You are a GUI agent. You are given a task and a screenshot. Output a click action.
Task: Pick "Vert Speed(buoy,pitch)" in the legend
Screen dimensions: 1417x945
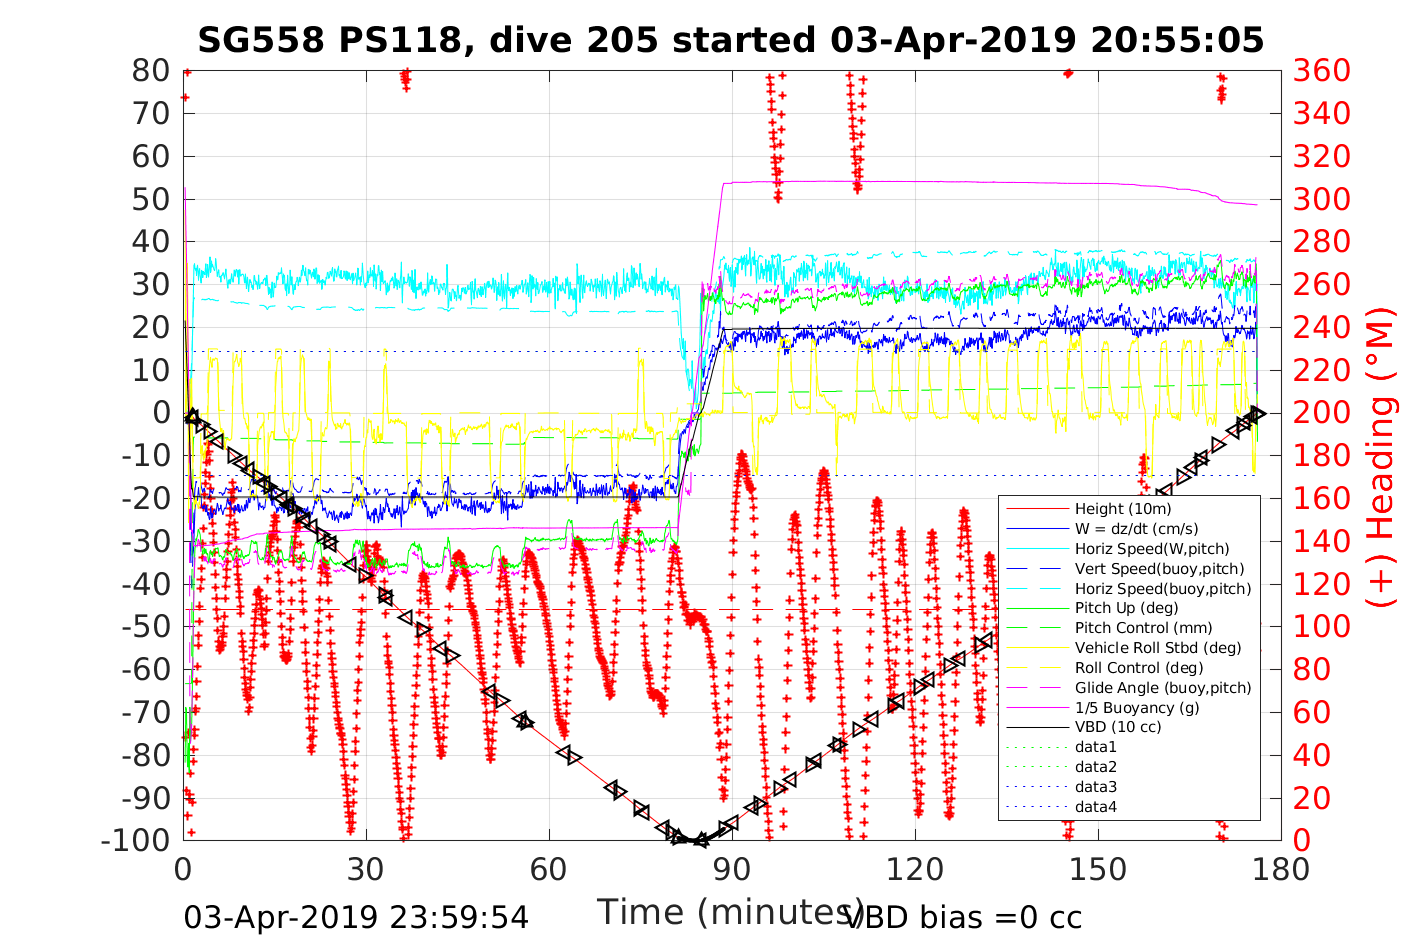click(x=1159, y=569)
